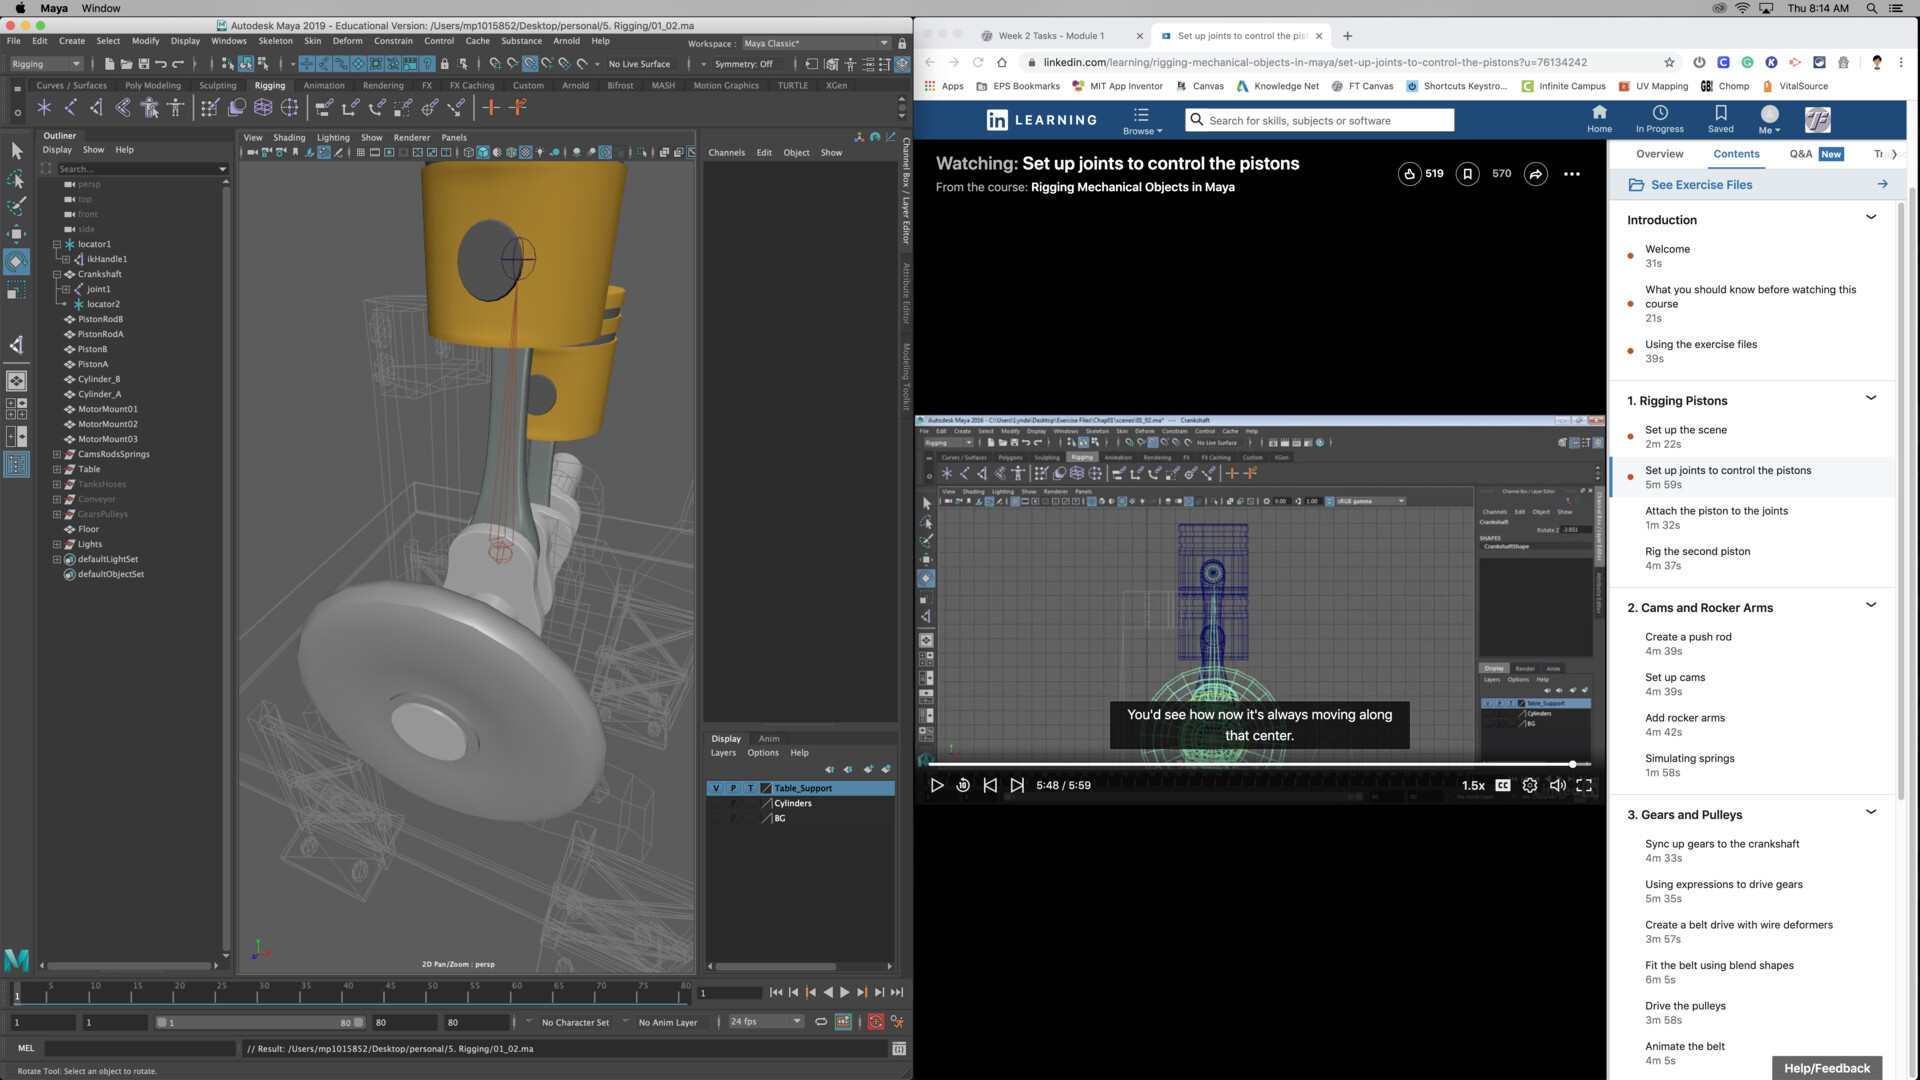Click the Script Editor icon at bottom right
This screenshot has height=1080, width=1920.
click(898, 1049)
